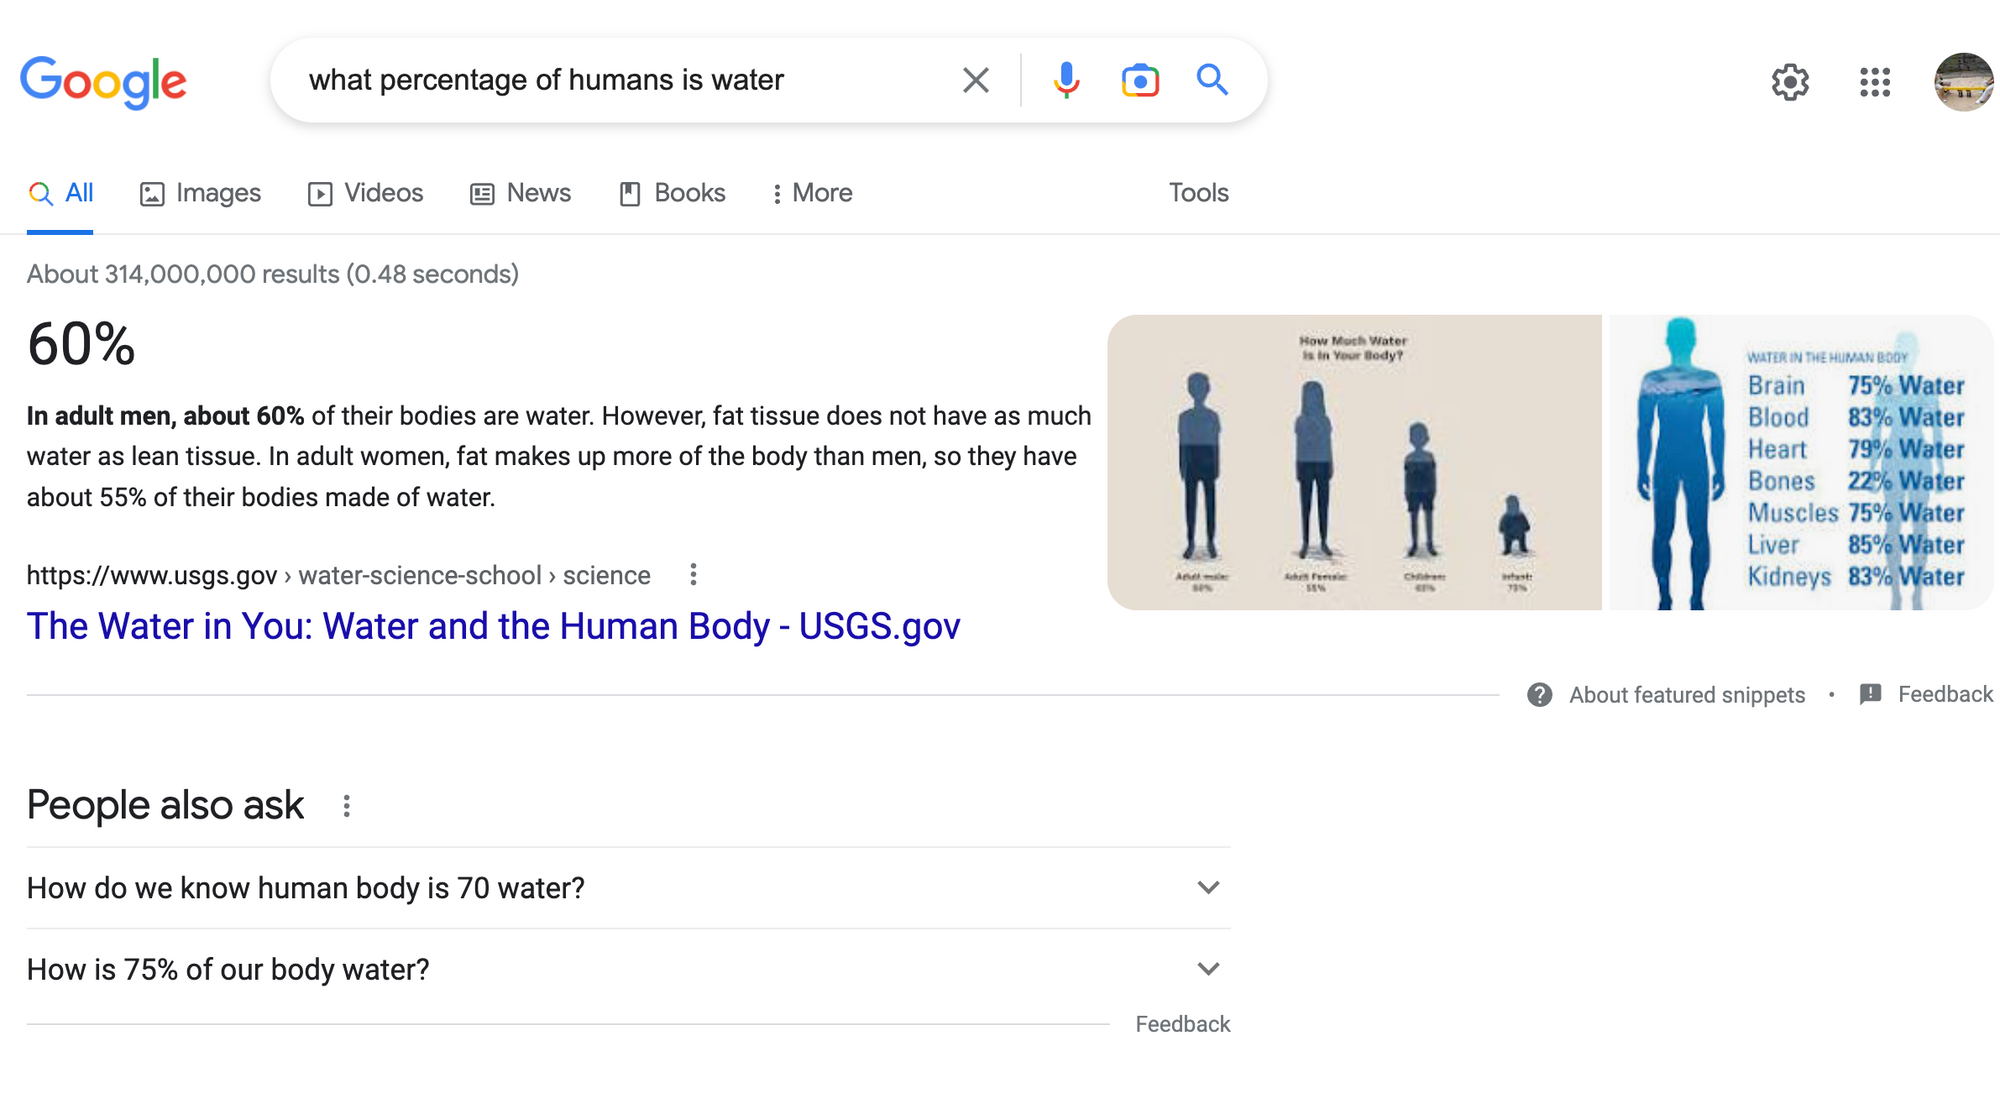Expand "How is 75% of our body water?"

(x=1208, y=969)
